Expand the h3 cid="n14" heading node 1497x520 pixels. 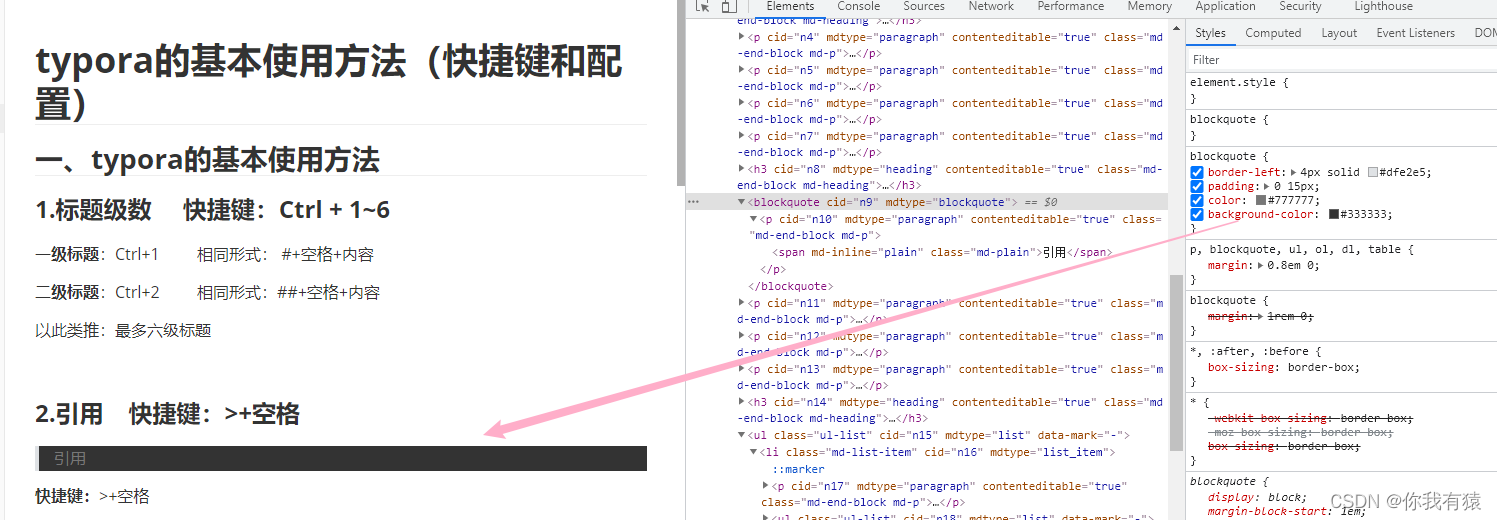click(x=742, y=402)
